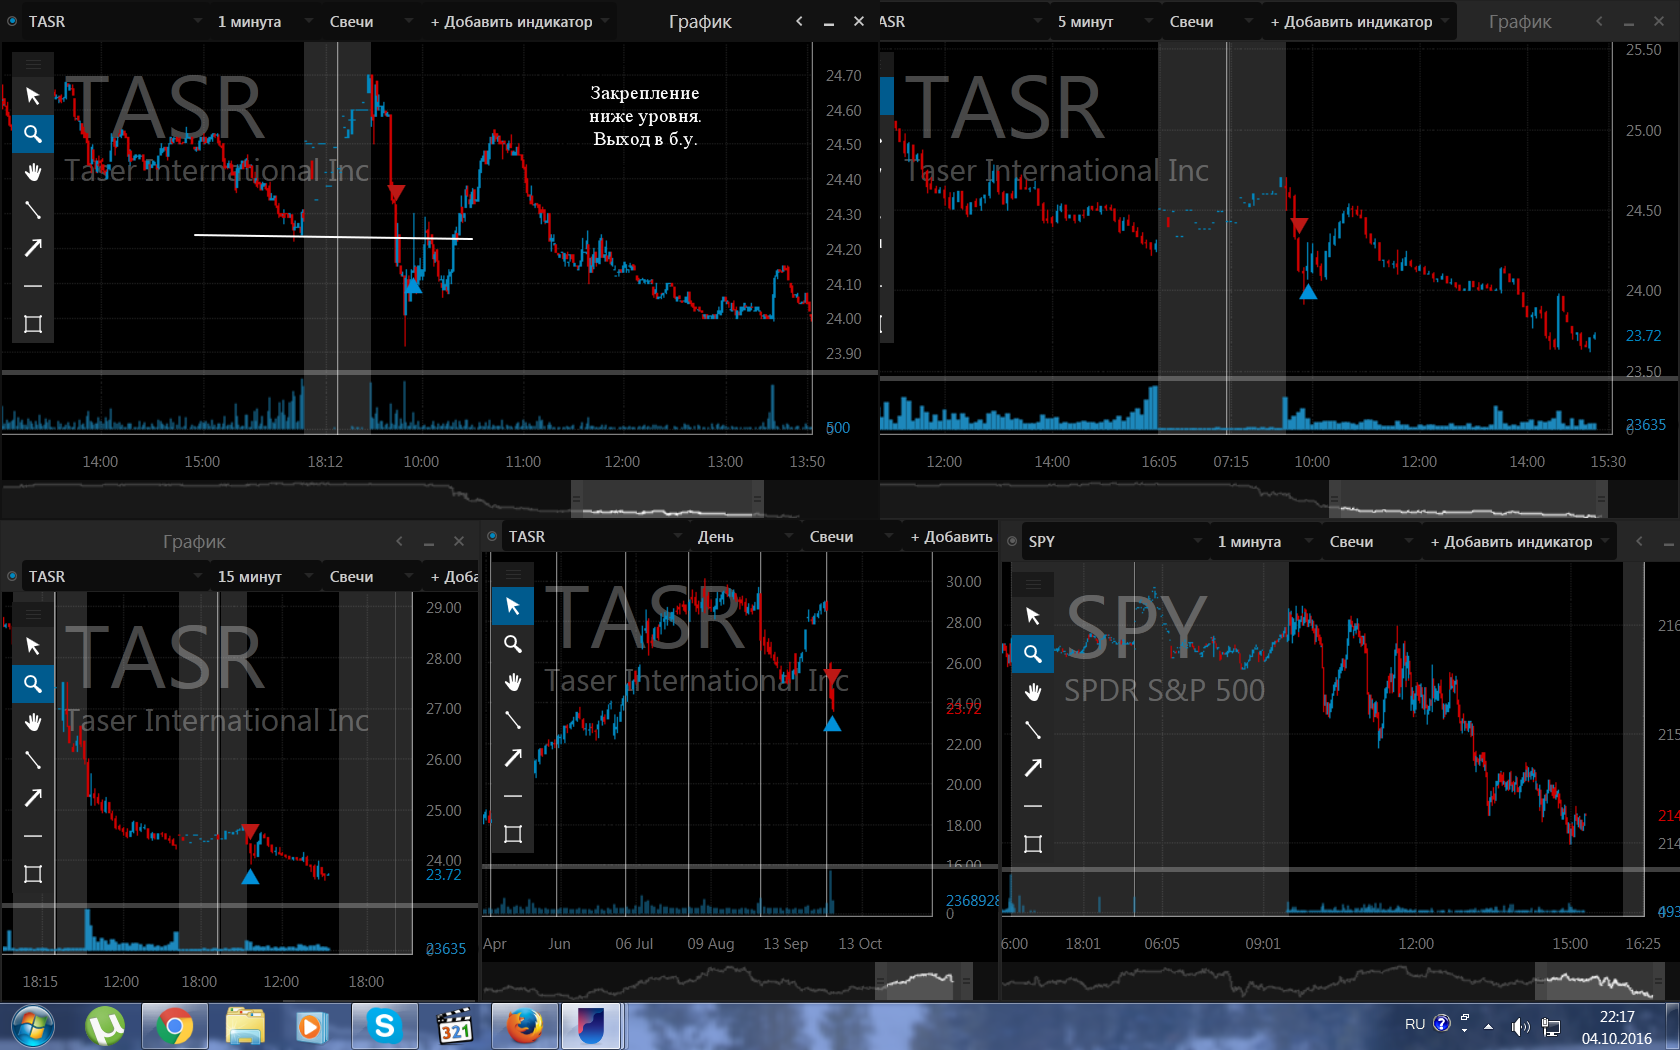The height and width of the screenshot is (1050, 1680).
Task: Select the rectangle tool in TASR 1-minute chart
Action: 33,324
